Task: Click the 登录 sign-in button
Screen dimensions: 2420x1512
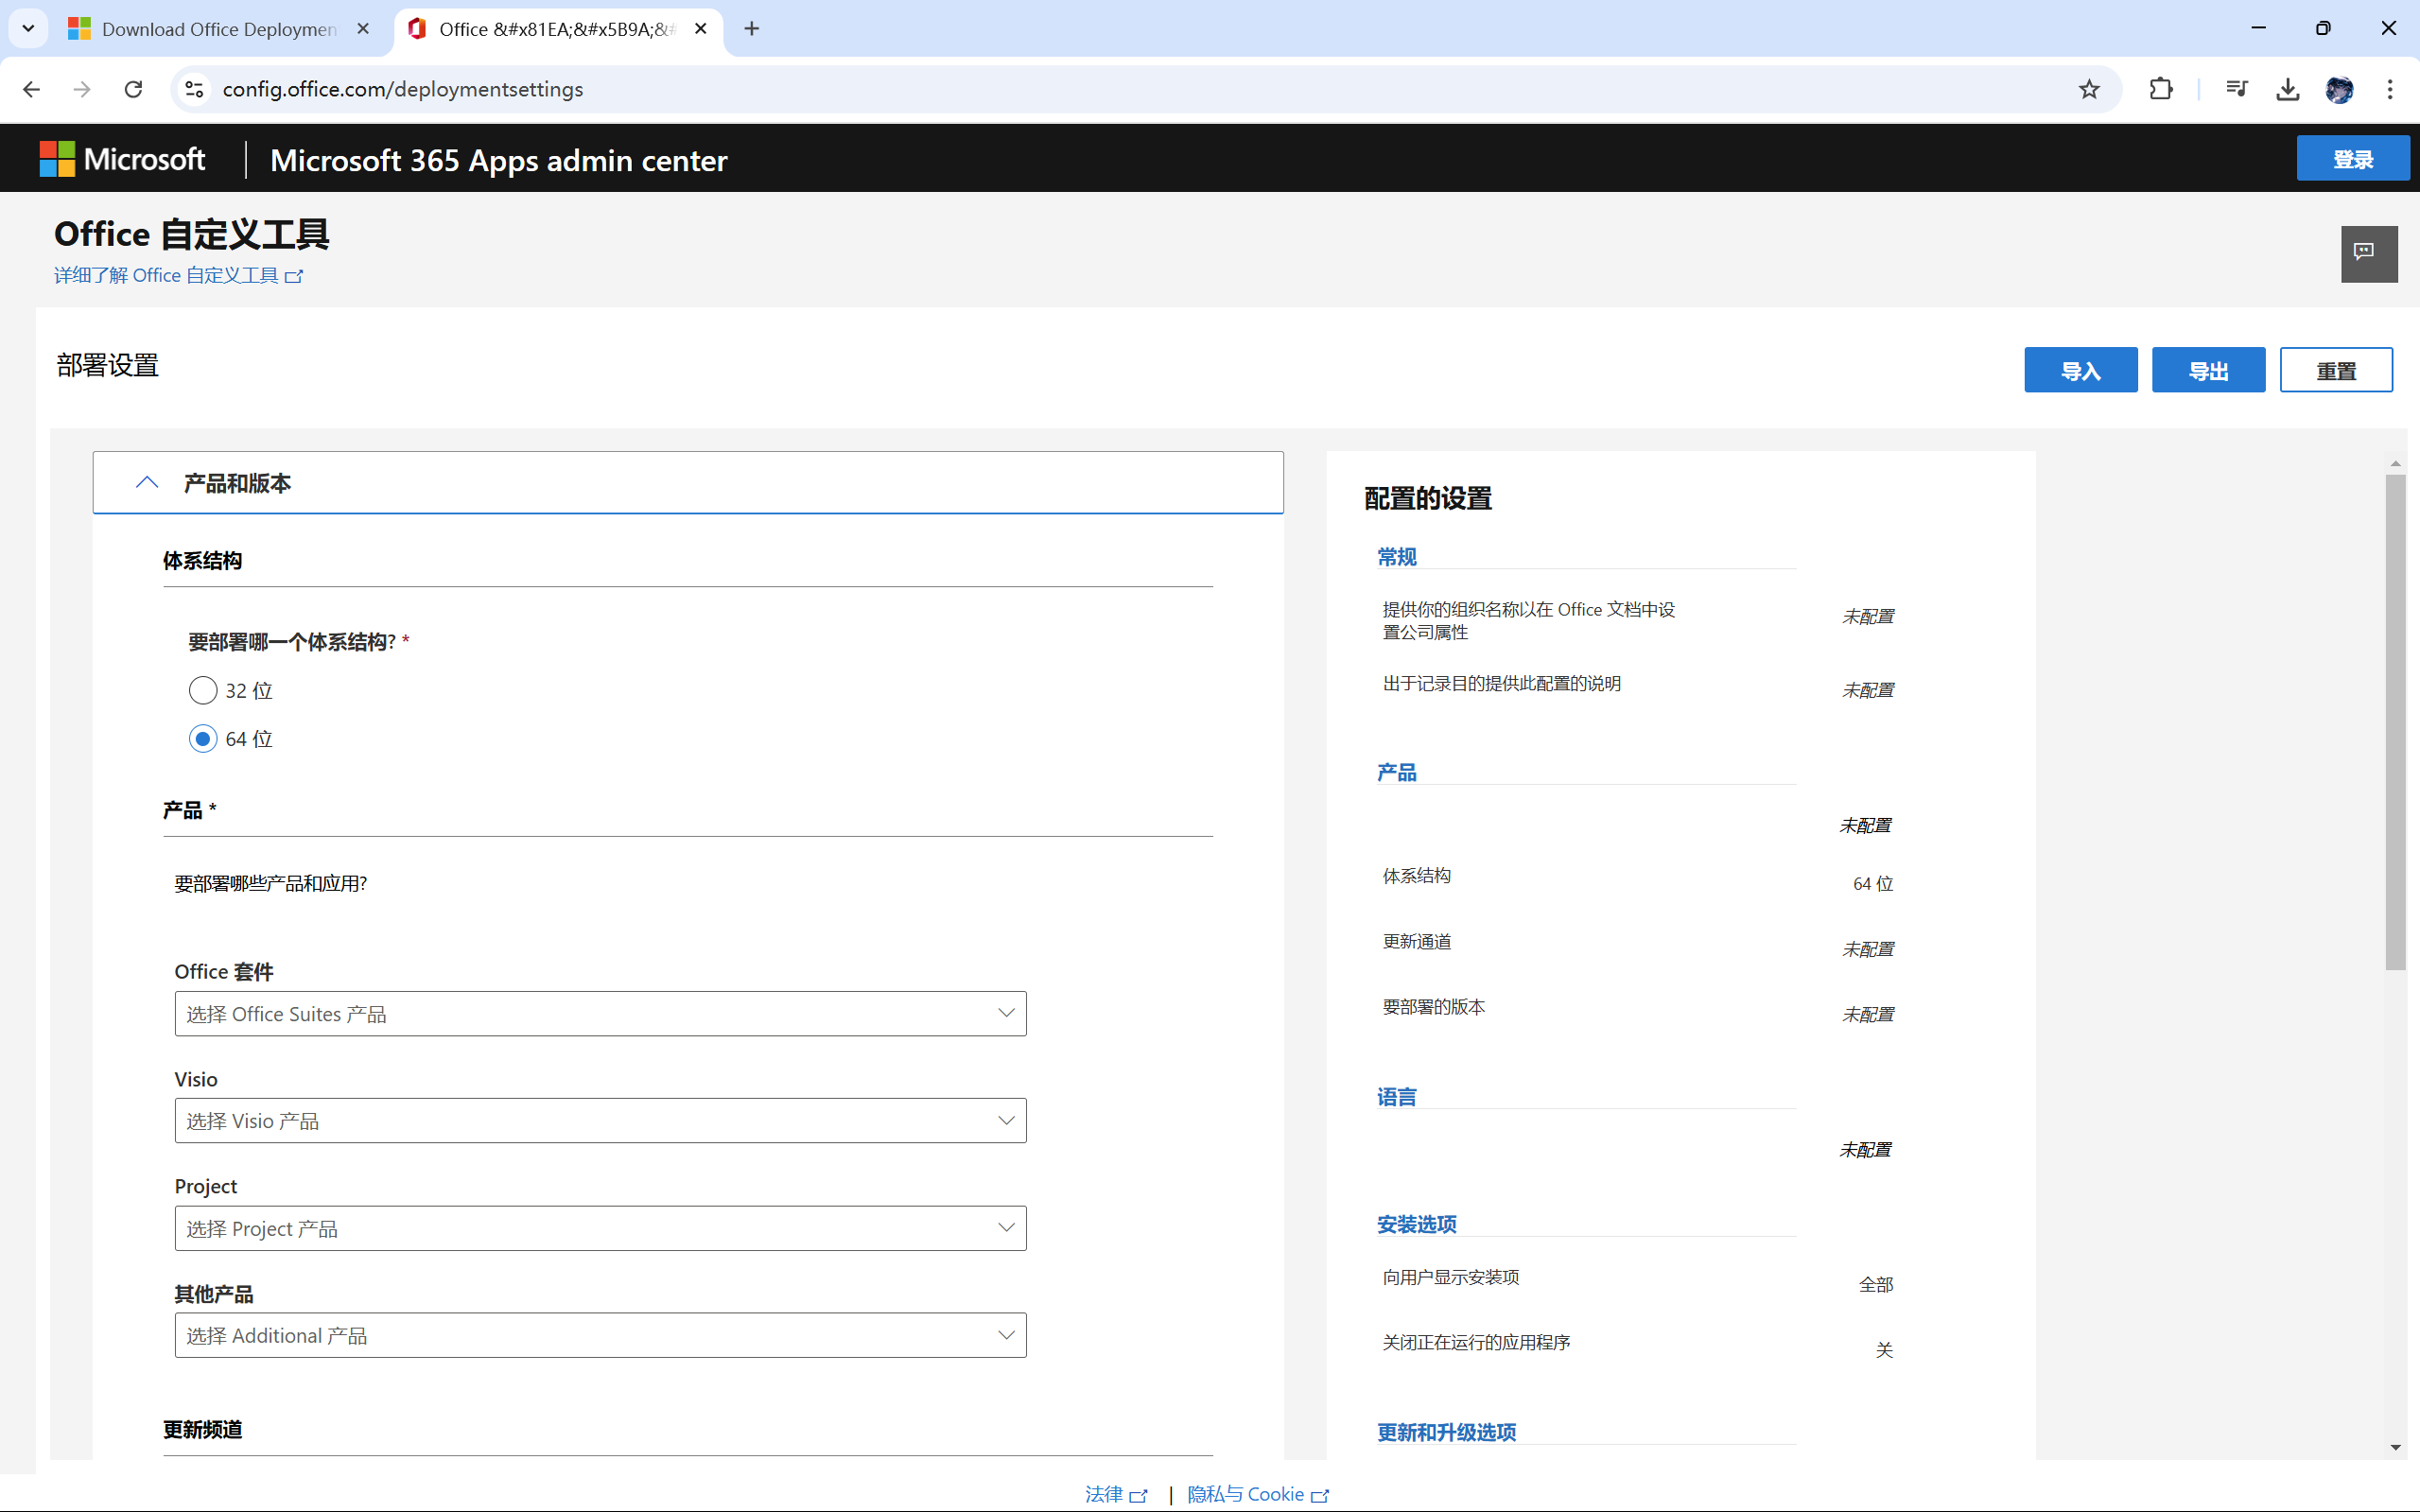Action: pos(2352,159)
